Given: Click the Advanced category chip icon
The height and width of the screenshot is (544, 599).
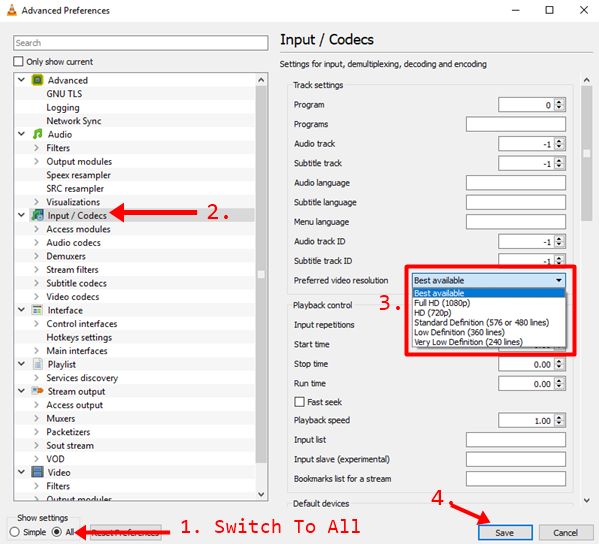Looking at the screenshot, I should (37, 80).
